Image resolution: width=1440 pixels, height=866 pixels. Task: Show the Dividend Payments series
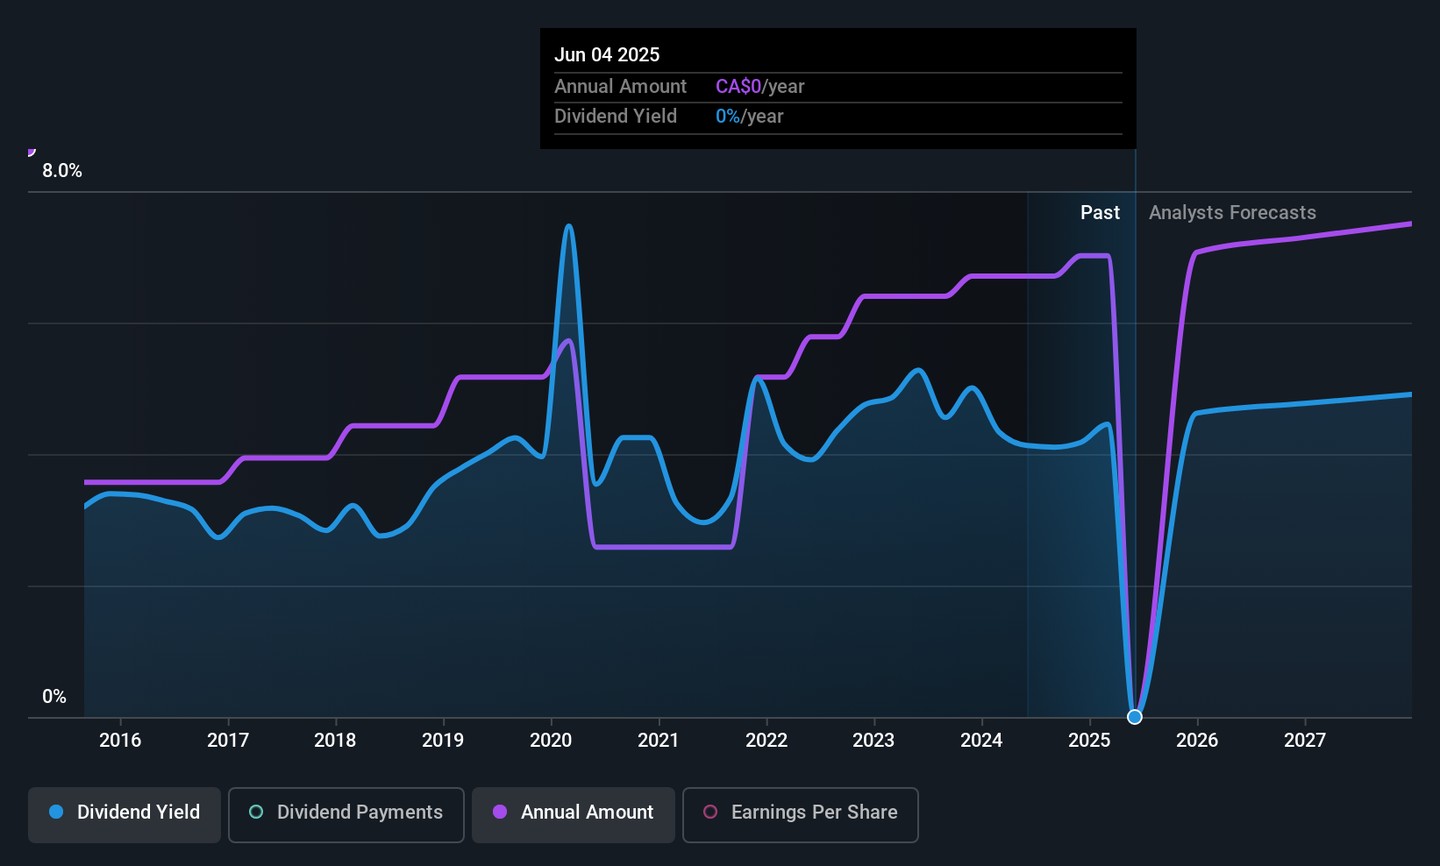[x=346, y=814]
